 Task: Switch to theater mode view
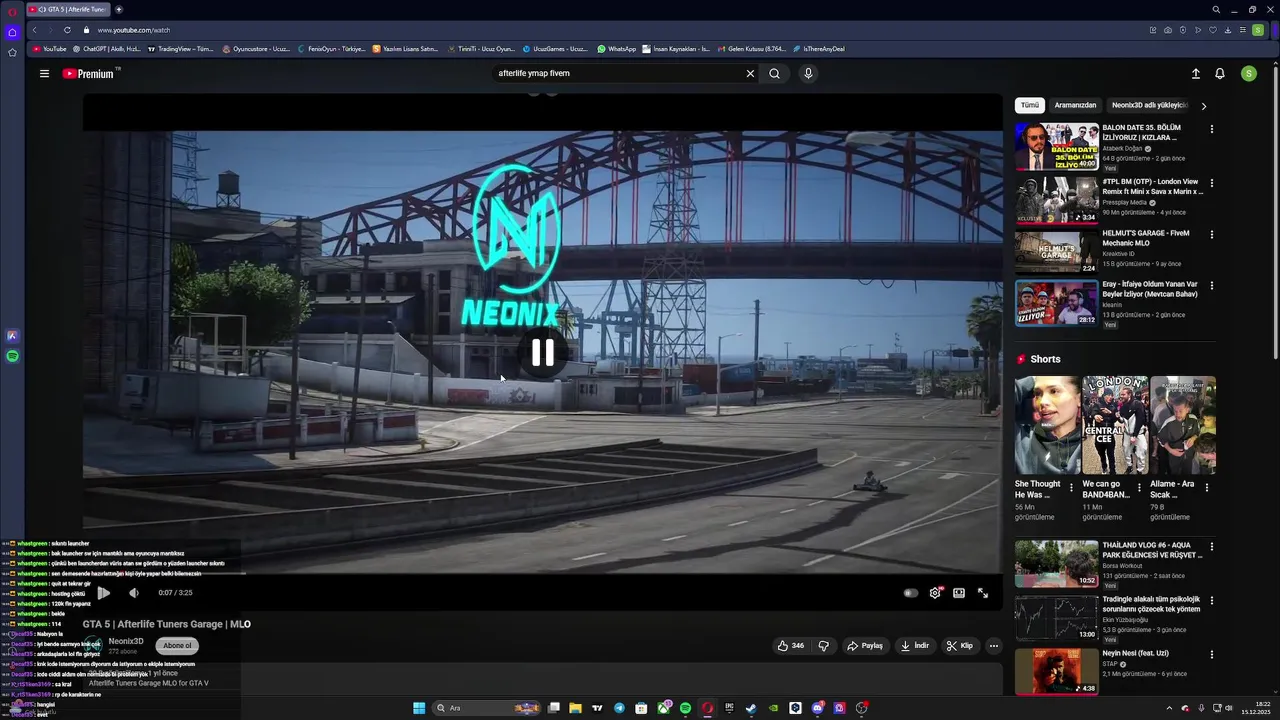click(x=959, y=593)
